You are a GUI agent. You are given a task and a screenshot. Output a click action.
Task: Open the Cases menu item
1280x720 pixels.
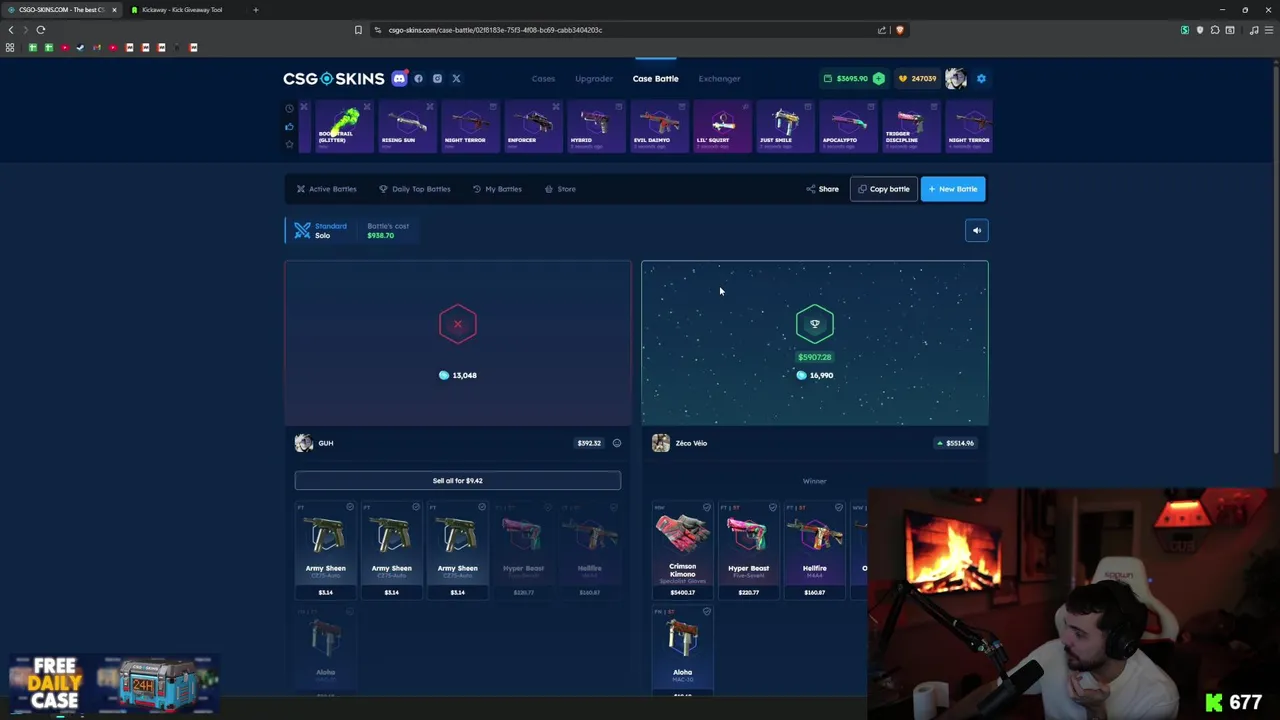pyautogui.click(x=543, y=78)
